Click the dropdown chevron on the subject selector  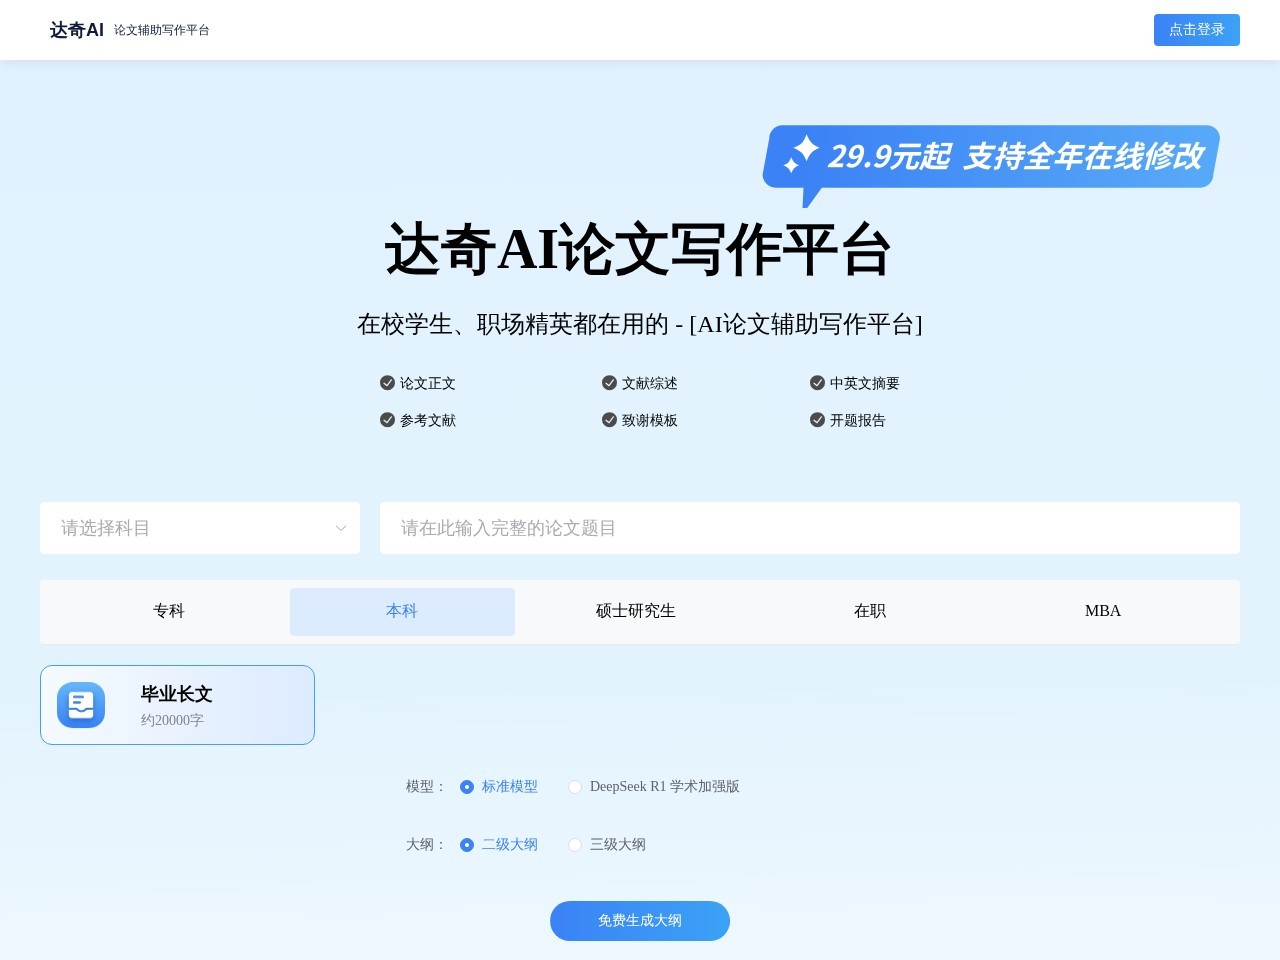click(x=340, y=528)
